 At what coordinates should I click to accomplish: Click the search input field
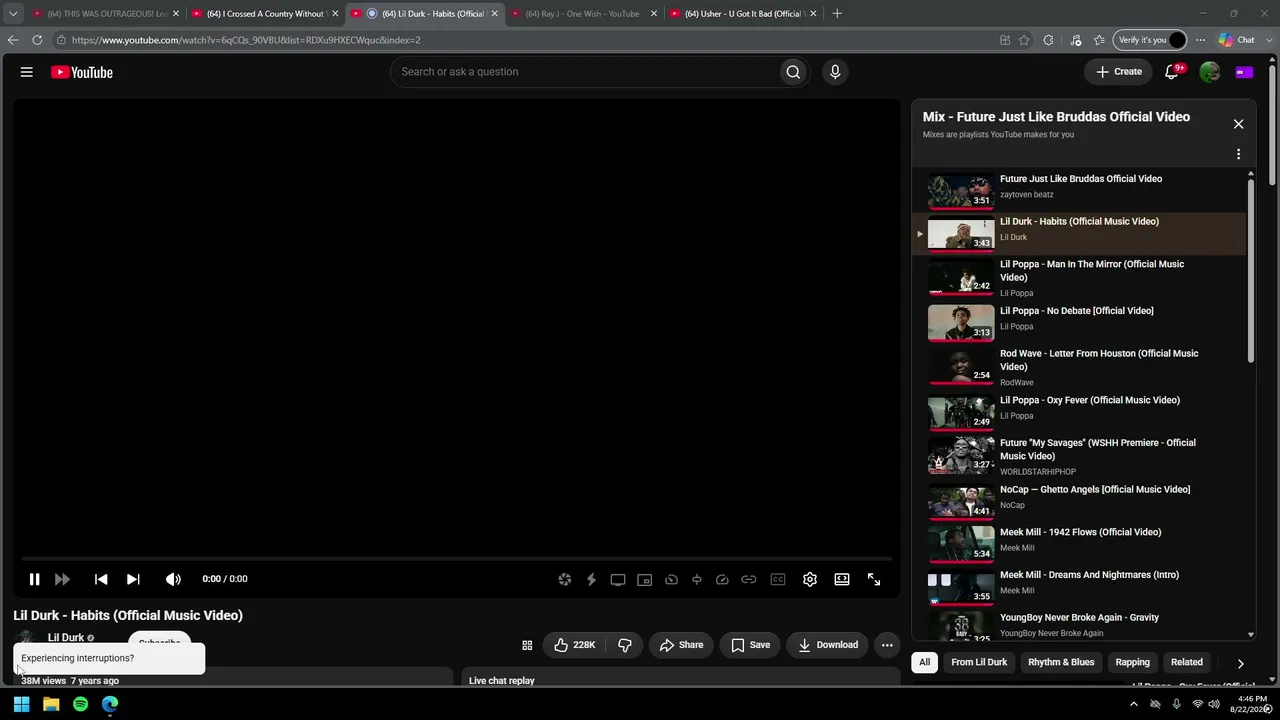585,72
